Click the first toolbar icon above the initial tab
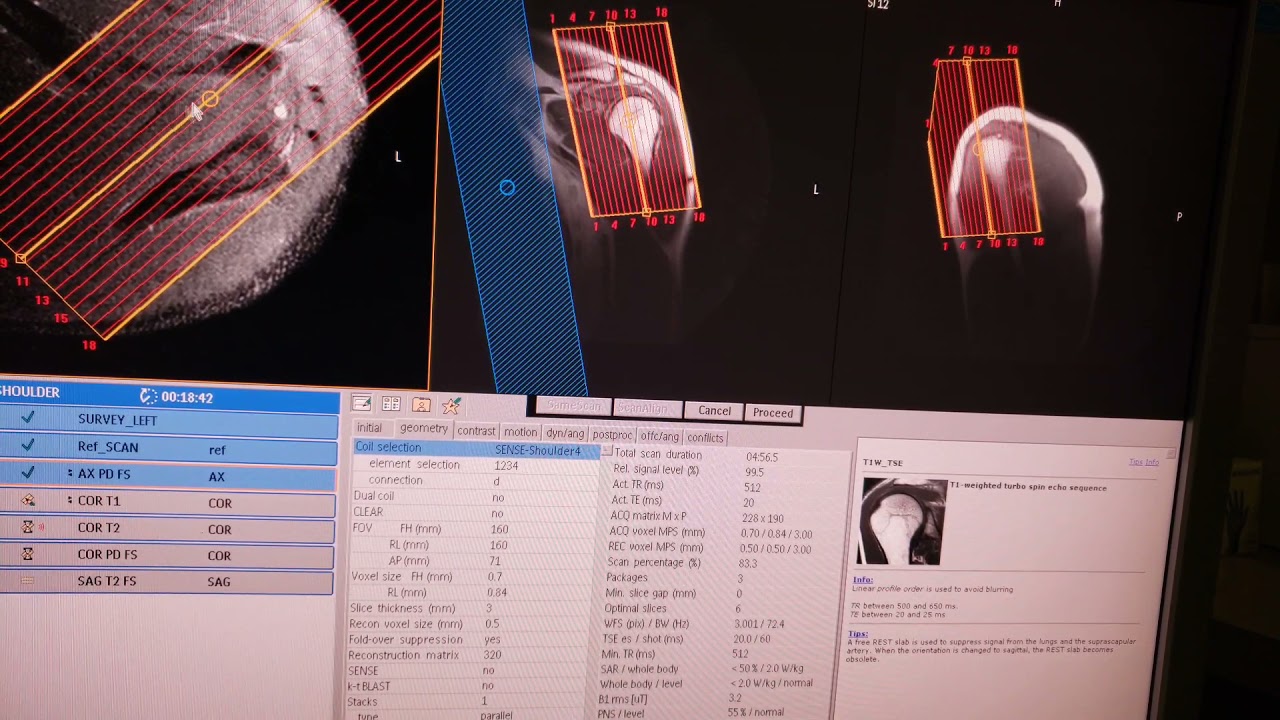 (362, 404)
